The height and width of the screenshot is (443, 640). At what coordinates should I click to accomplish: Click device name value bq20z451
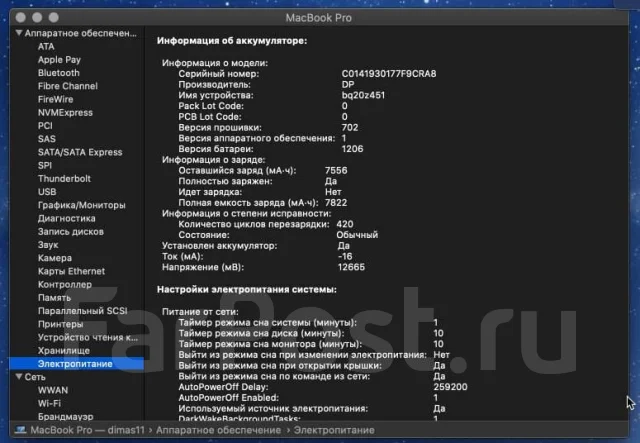tap(363, 95)
